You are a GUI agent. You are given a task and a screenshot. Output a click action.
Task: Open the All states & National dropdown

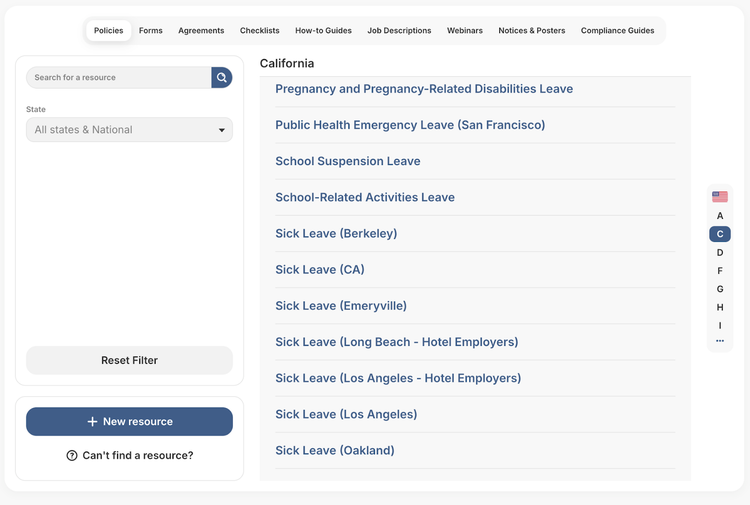tap(129, 130)
